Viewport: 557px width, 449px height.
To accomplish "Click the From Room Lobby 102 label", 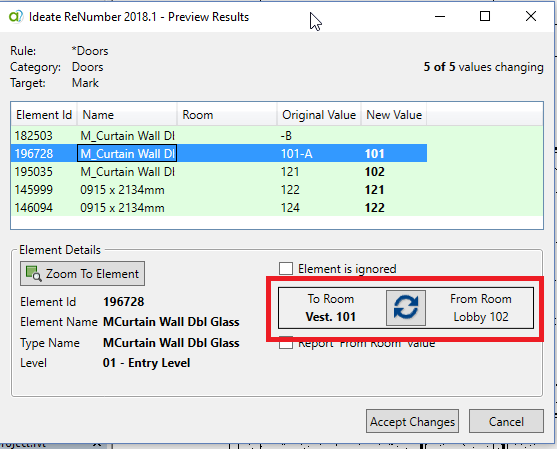I will 481,308.
